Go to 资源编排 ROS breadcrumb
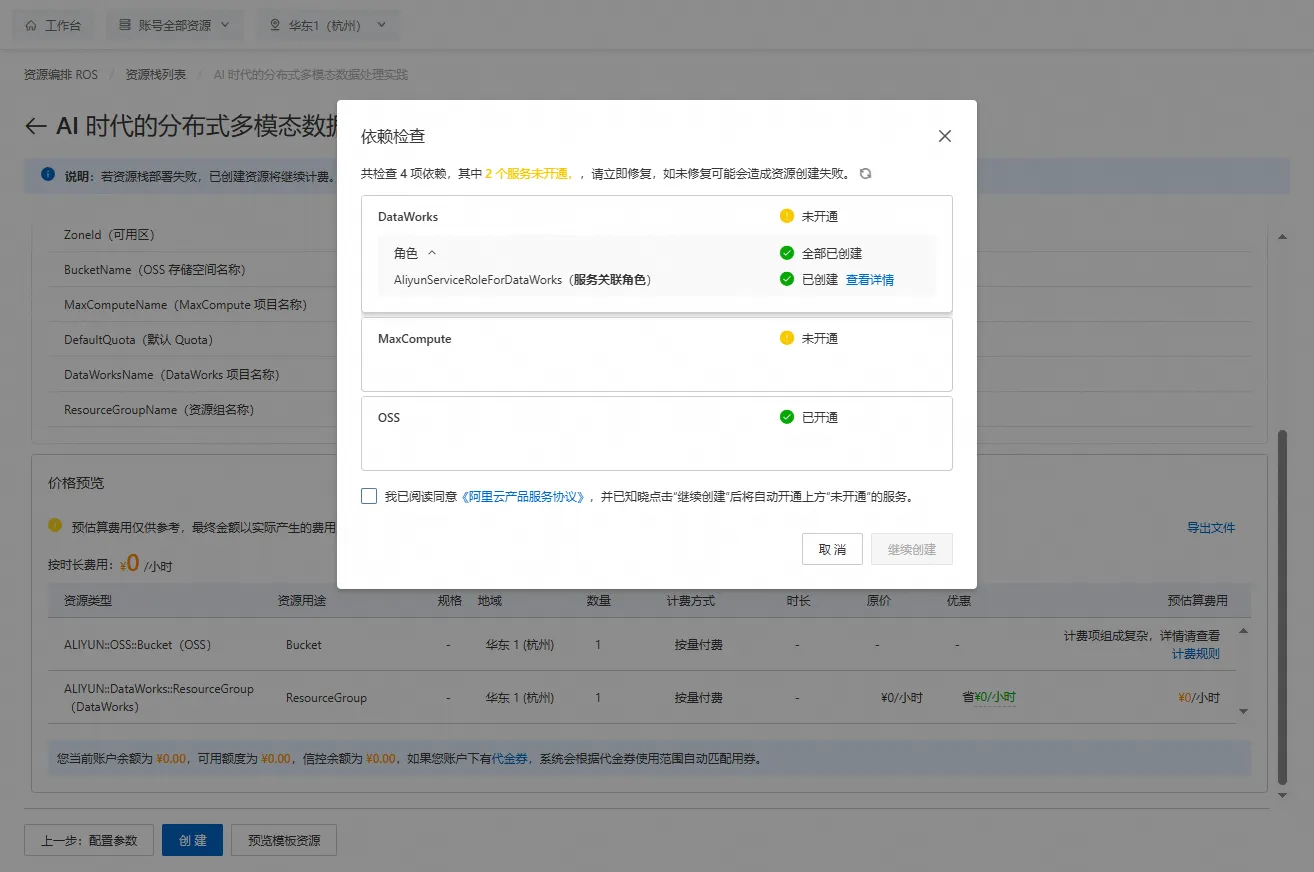 point(61,75)
